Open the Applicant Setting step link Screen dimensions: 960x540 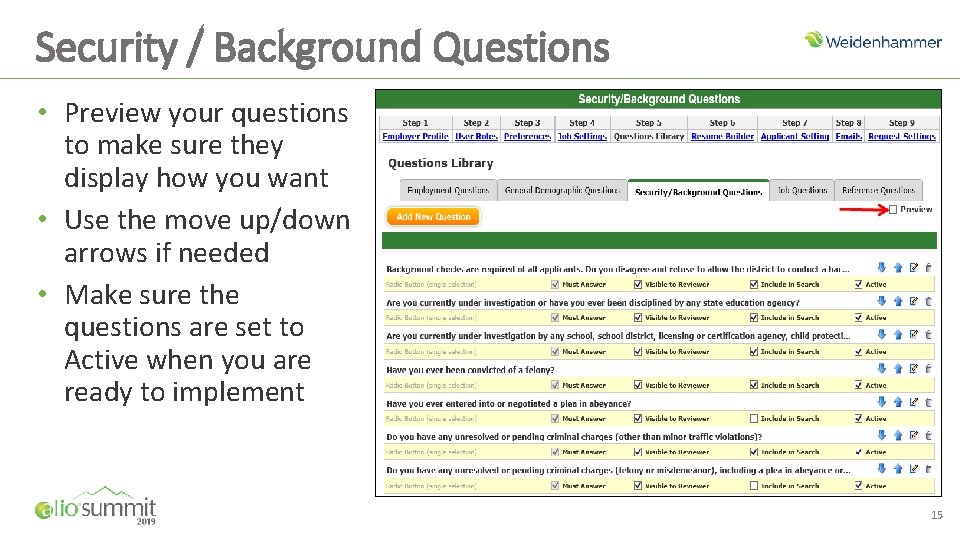795,136
